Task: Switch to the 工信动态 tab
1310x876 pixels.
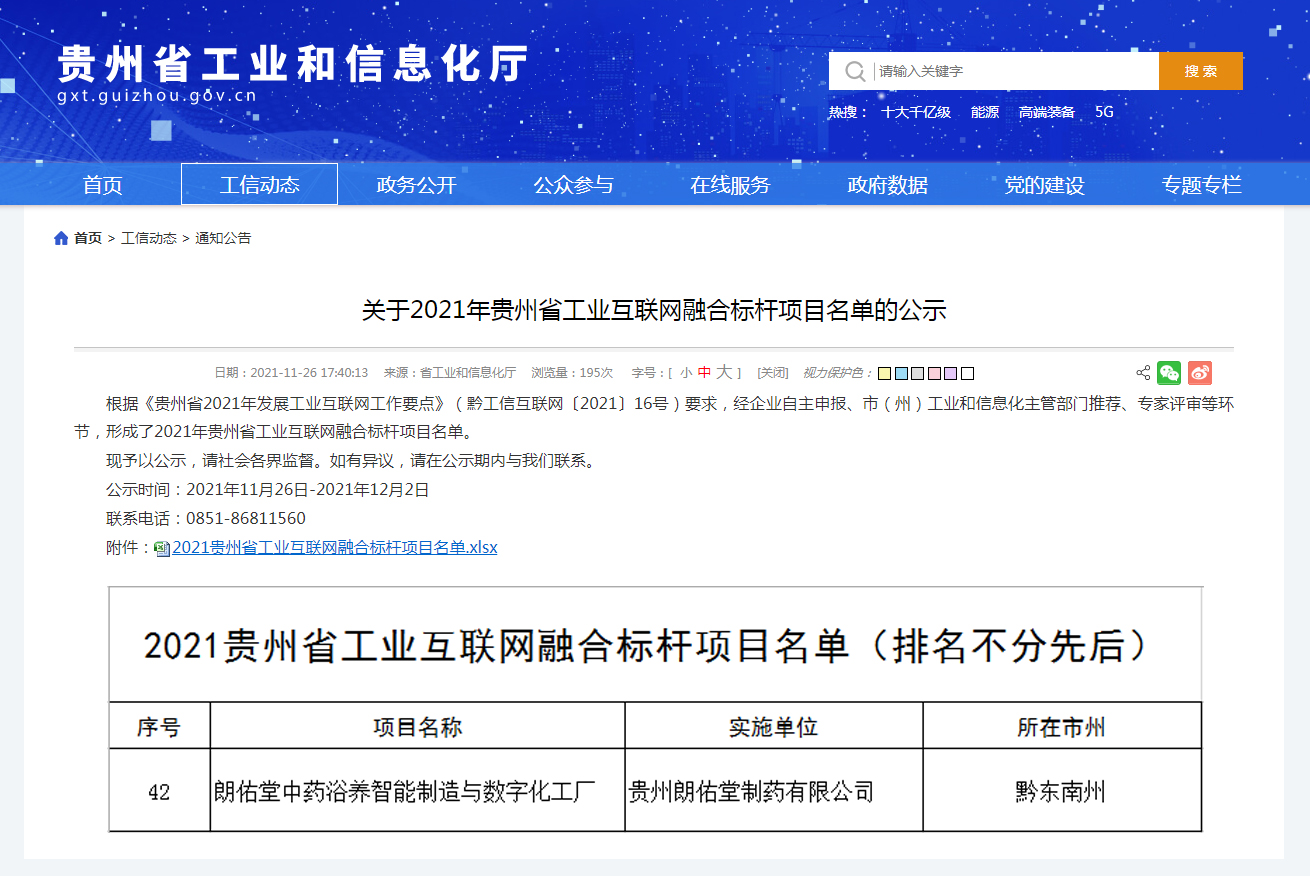Action: (x=259, y=185)
